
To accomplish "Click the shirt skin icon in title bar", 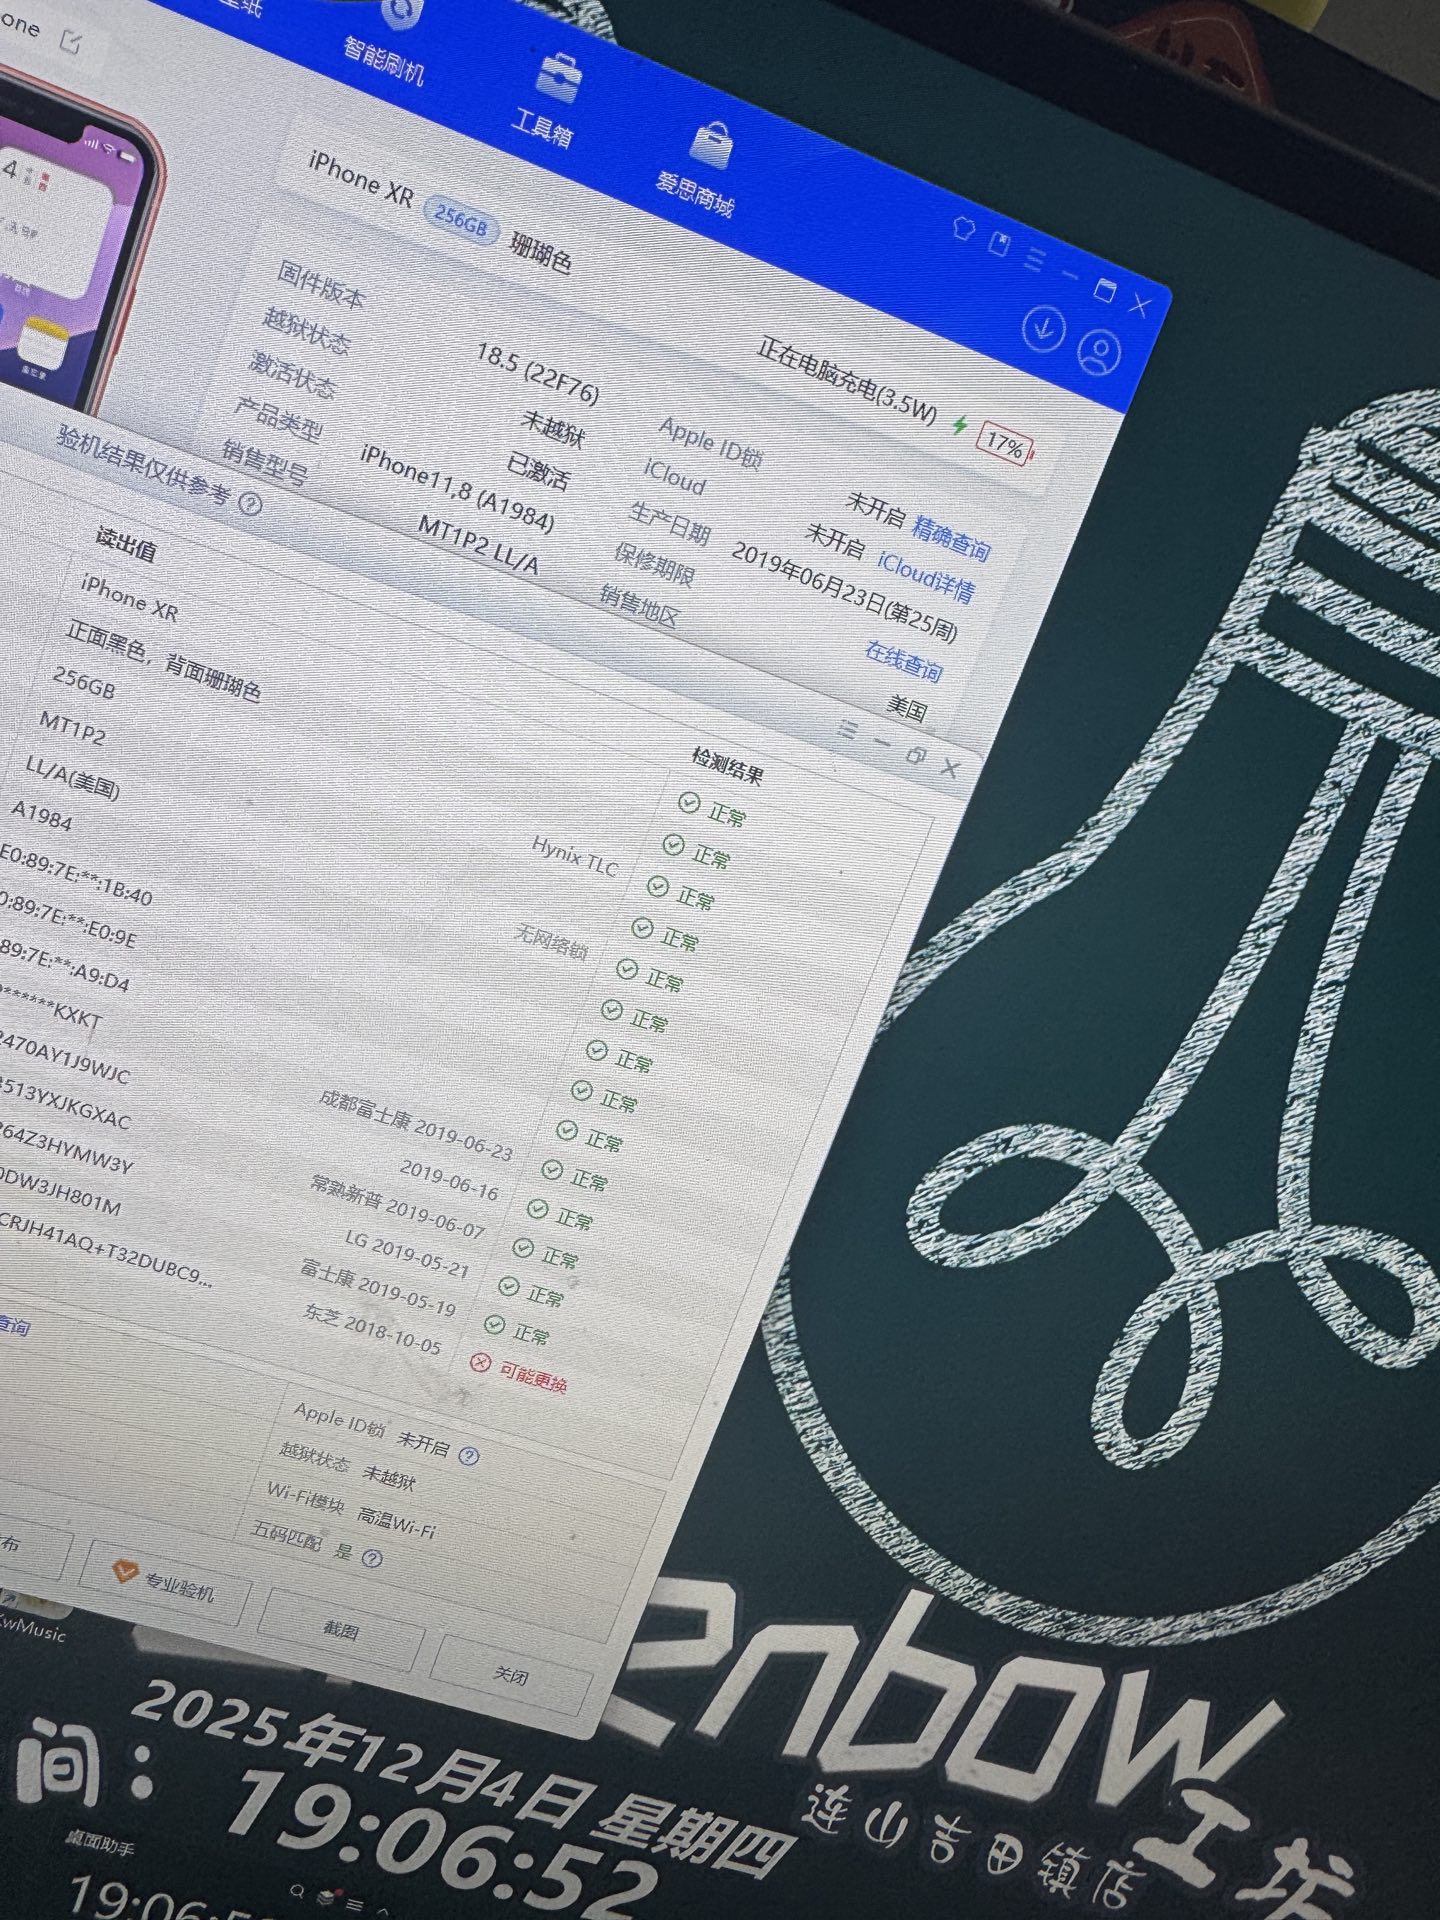I will pyautogui.click(x=964, y=227).
